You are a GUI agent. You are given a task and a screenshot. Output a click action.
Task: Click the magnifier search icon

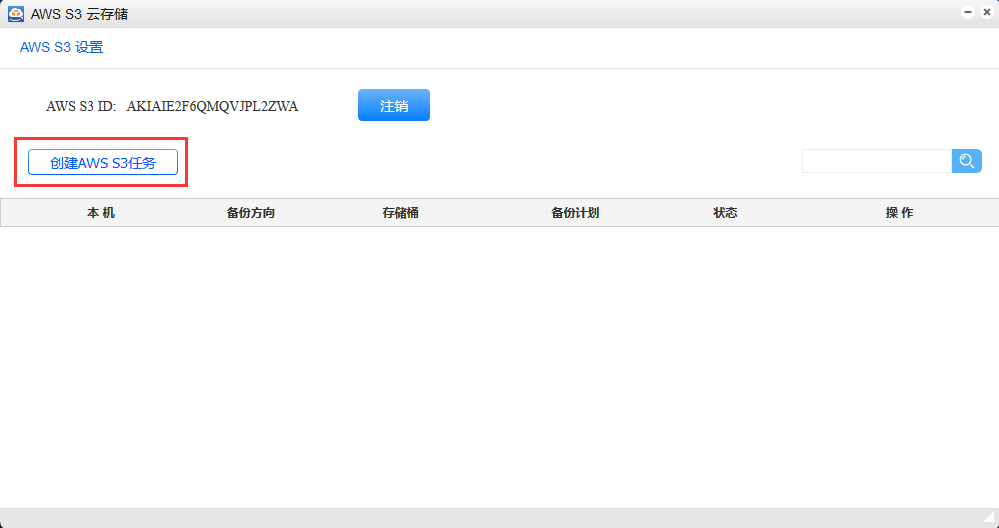pyautogui.click(x=967, y=161)
